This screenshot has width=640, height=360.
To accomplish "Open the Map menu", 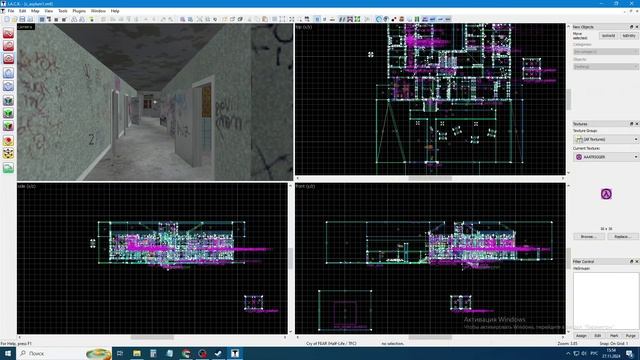I will [36, 11].
